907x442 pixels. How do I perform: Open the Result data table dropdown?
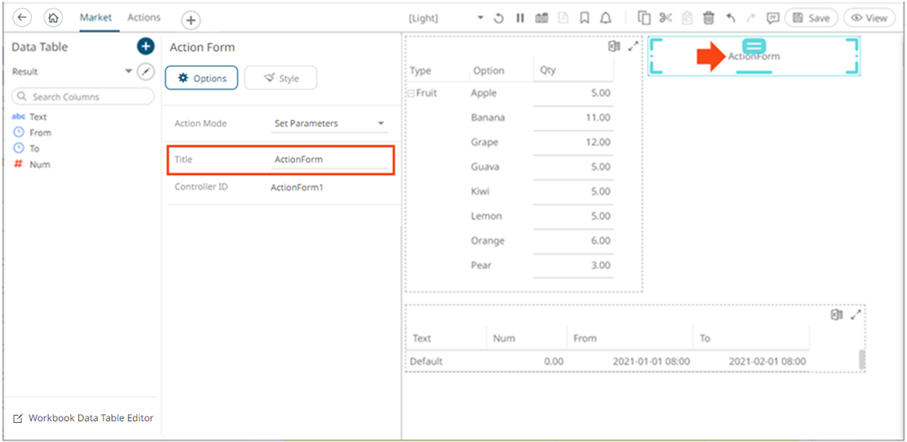pyautogui.click(x=128, y=72)
